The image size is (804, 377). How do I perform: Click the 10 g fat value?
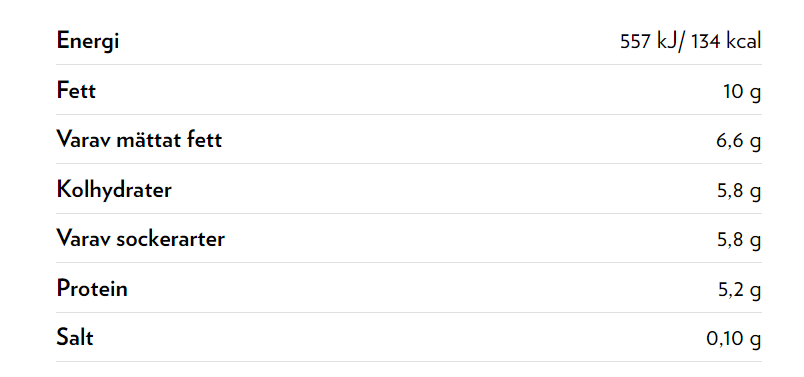[x=742, y=92]
